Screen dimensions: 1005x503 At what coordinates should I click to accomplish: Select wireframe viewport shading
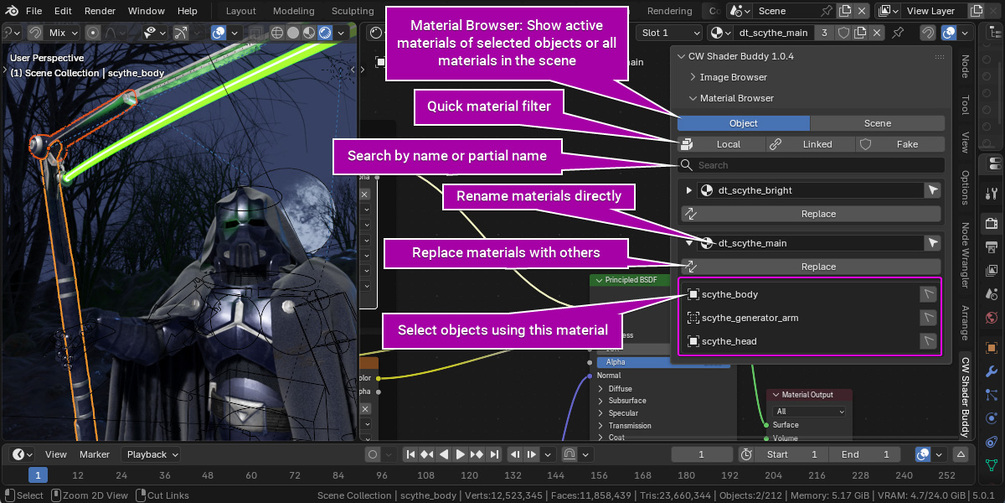(x=277, y=33)
